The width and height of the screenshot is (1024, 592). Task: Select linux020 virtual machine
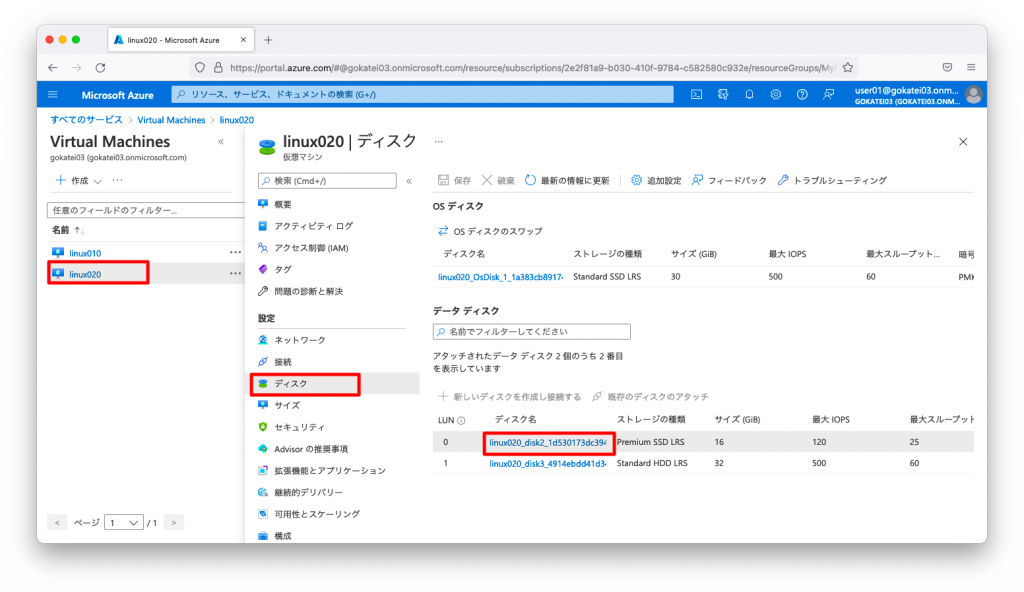coord(85,274)
